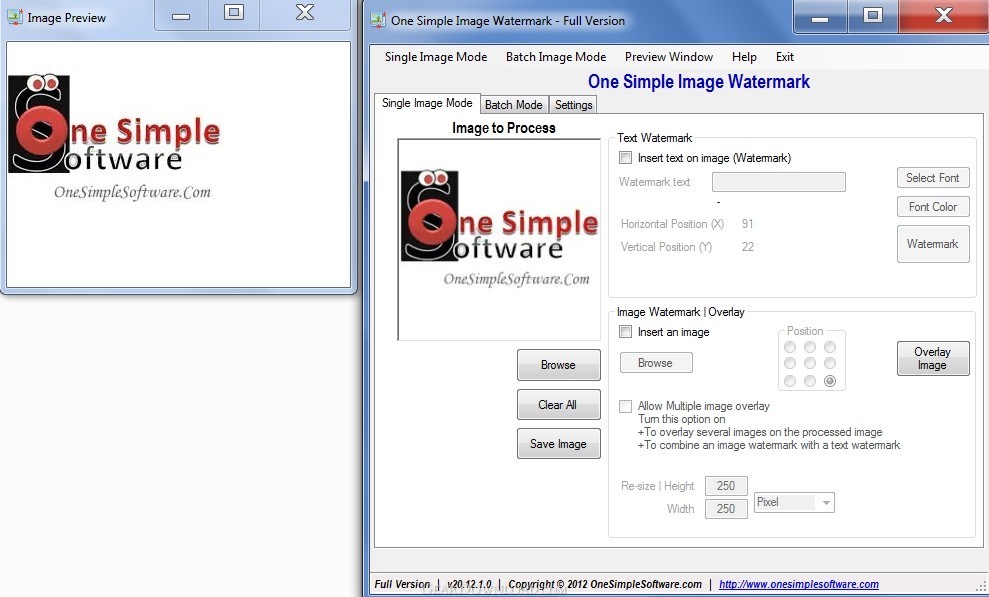Select bottom-left Position radio button

pyautogui.click(x=790, y=381)
